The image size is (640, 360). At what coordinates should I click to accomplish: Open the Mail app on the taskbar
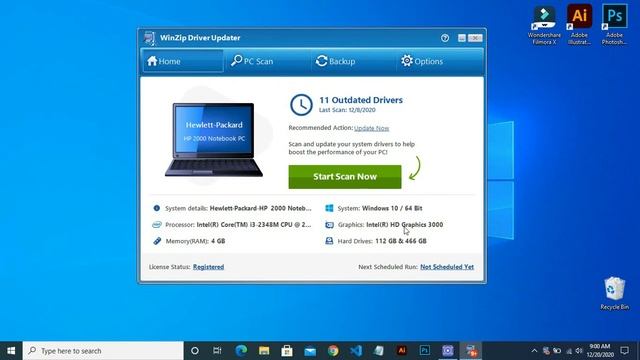coord(310,351)
